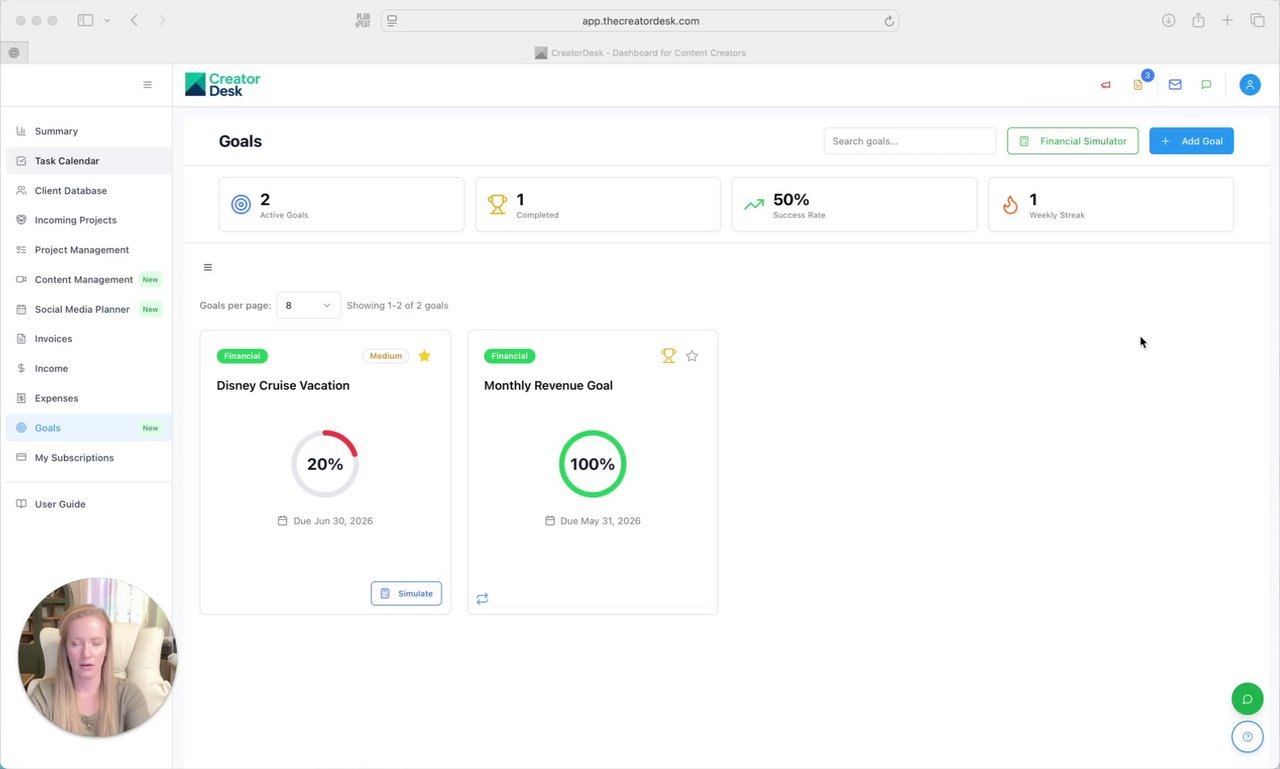Image resolution: width=1280 pixels, height=769 pixels.
Task: Go back in Safari history
Action: pyautogui.click(x=134, y=20)
